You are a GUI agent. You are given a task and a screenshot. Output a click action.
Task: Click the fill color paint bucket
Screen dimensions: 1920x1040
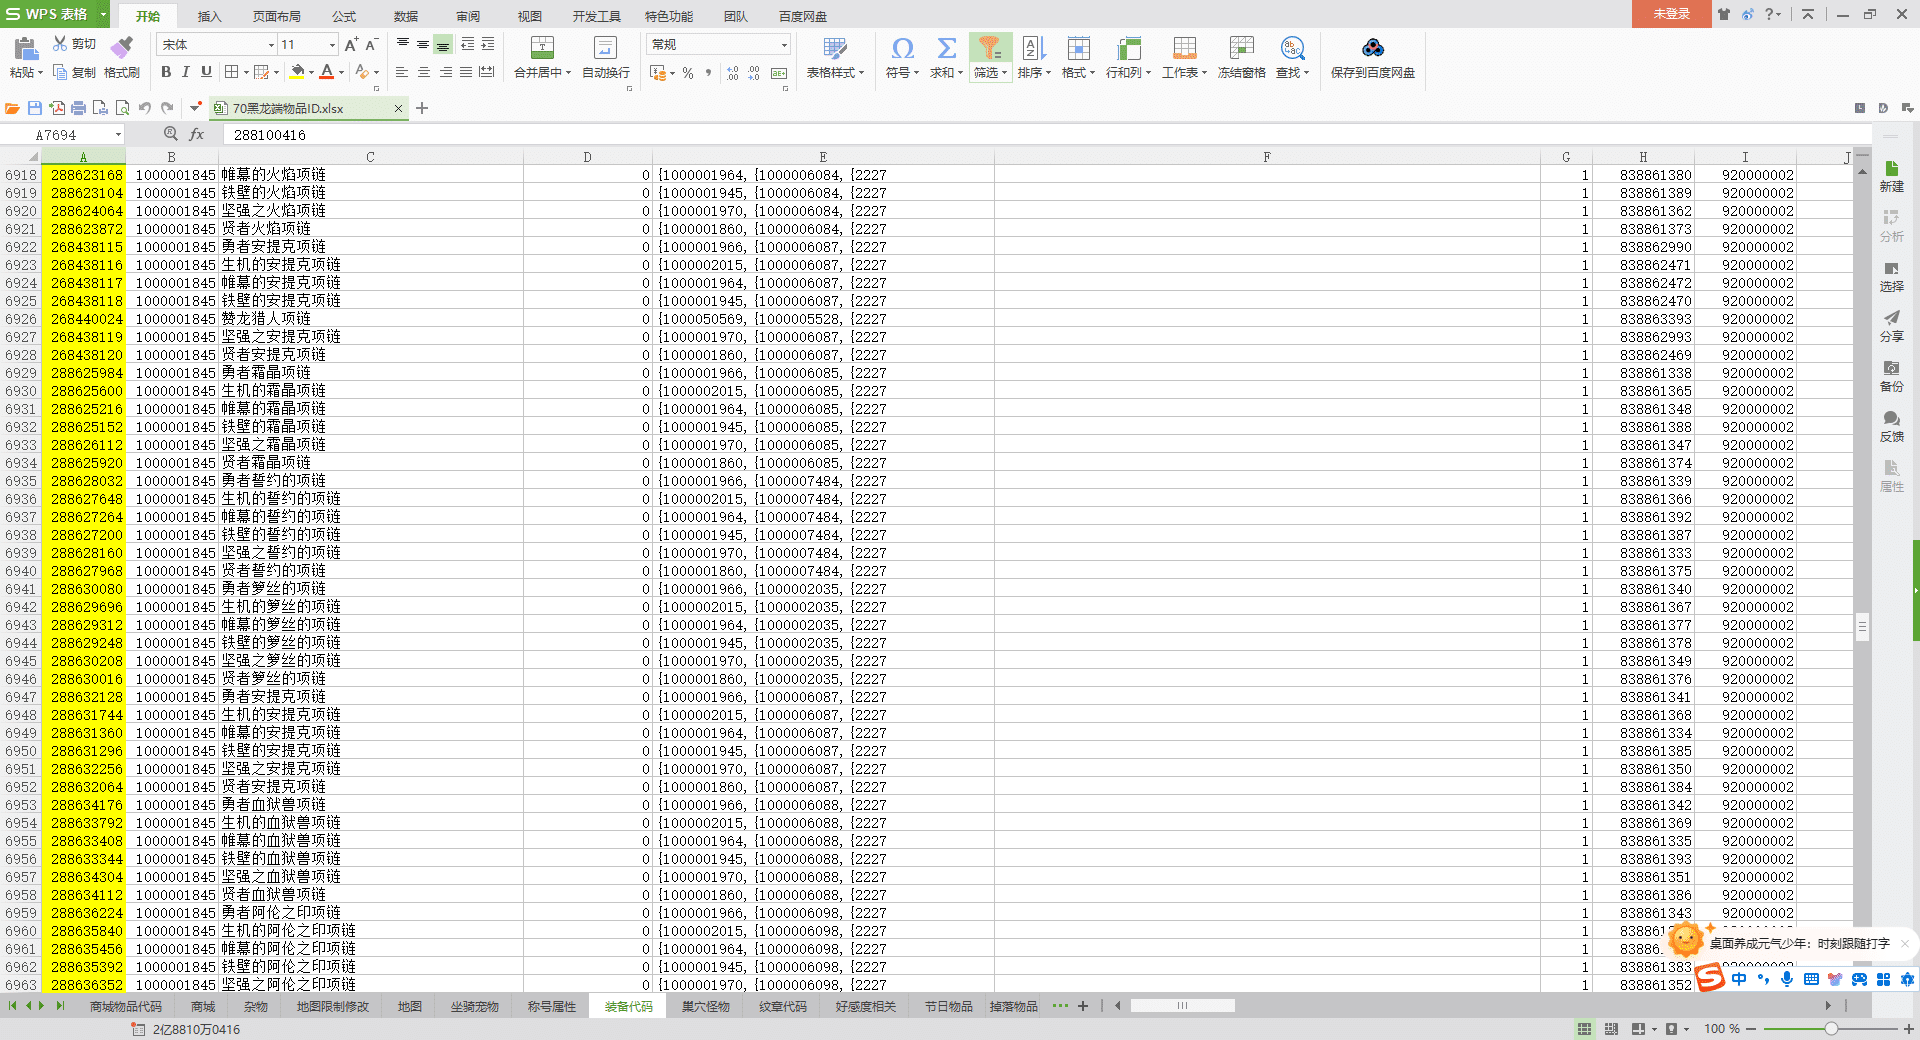click(x=296, y=72)
